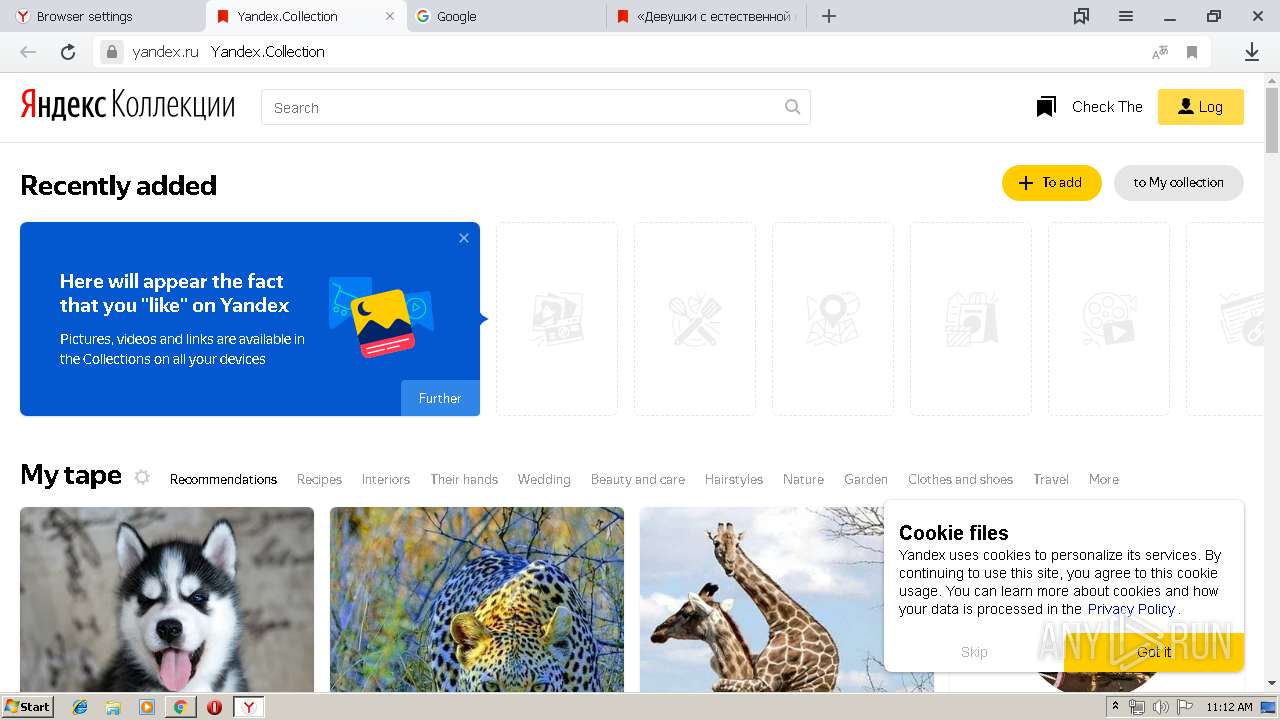
Task: Click Skip in the cookie notice
Action: click(974, 652)
